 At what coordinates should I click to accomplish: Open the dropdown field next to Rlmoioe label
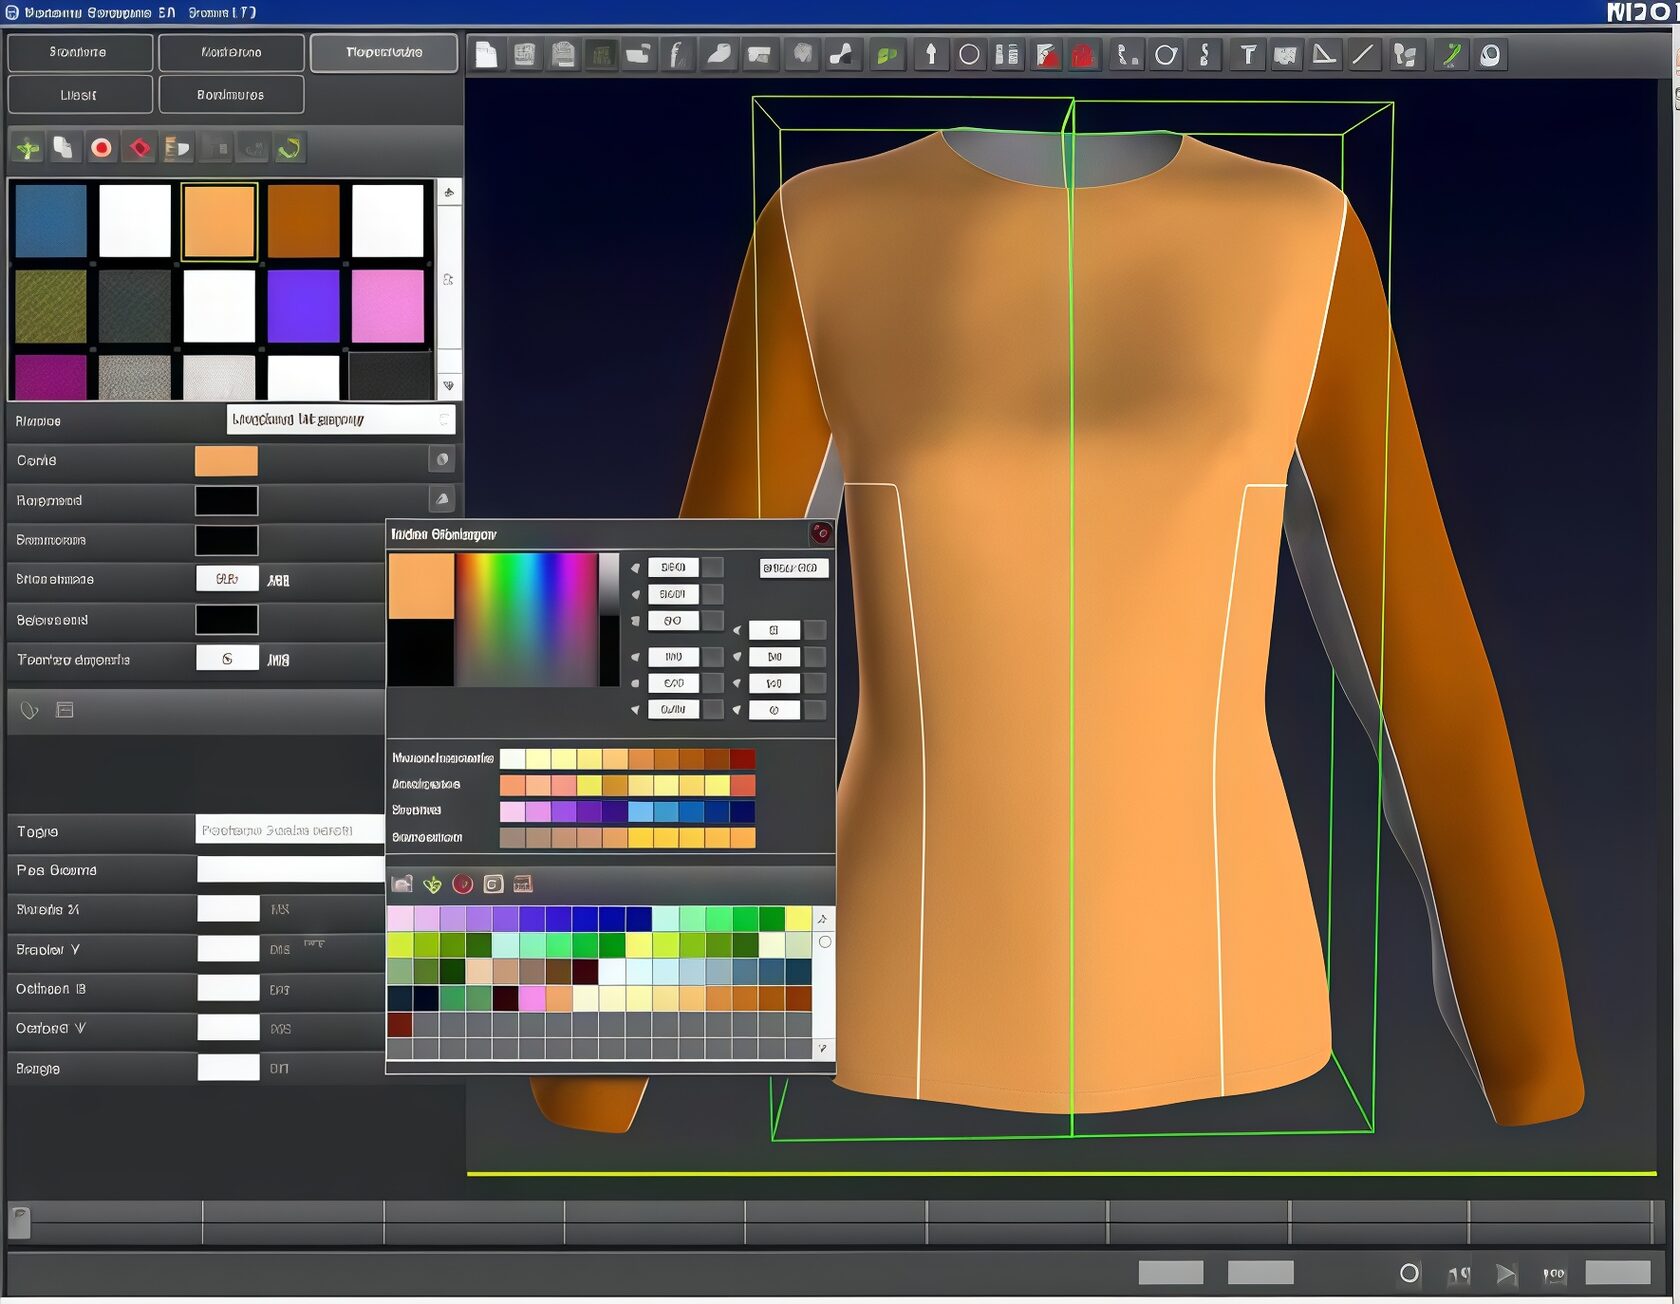click(x=340, y=420)
